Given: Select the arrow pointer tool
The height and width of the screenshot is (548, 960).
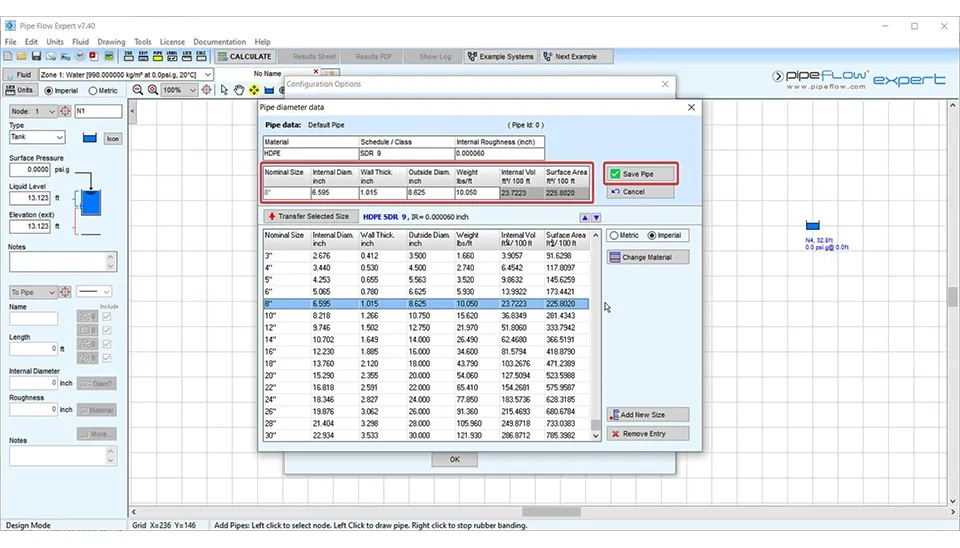Looking at the screenshot, I should [224, 90].
